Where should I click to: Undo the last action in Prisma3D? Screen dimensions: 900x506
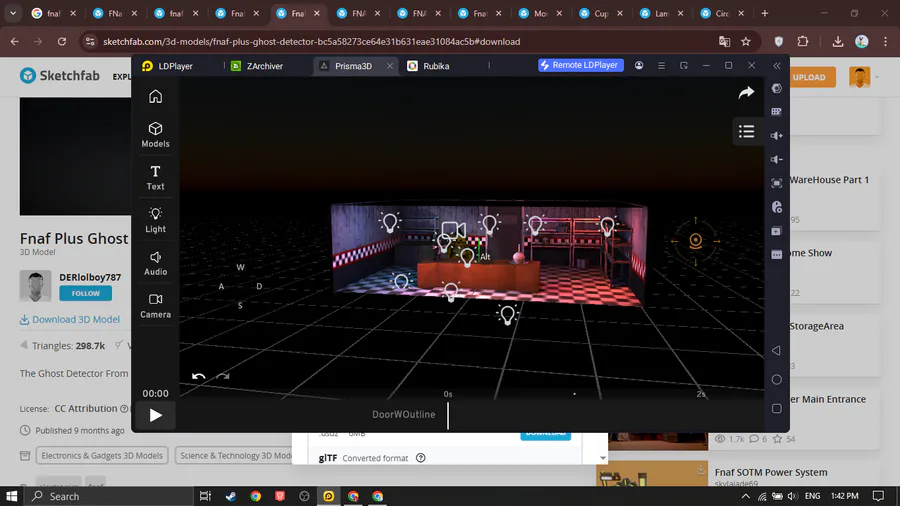point(199,376)
